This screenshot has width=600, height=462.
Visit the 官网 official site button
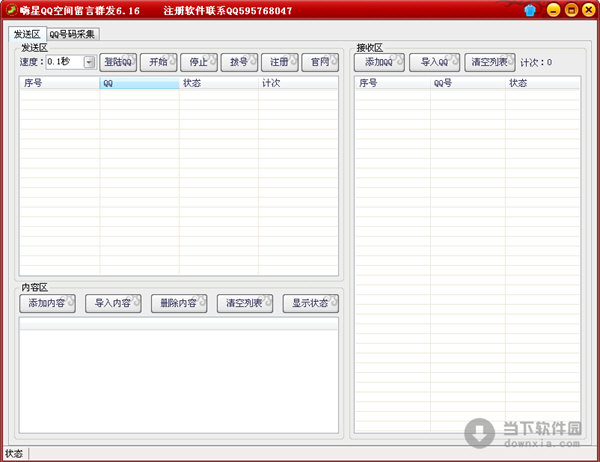pyautogui.click(x=320, y=62)
